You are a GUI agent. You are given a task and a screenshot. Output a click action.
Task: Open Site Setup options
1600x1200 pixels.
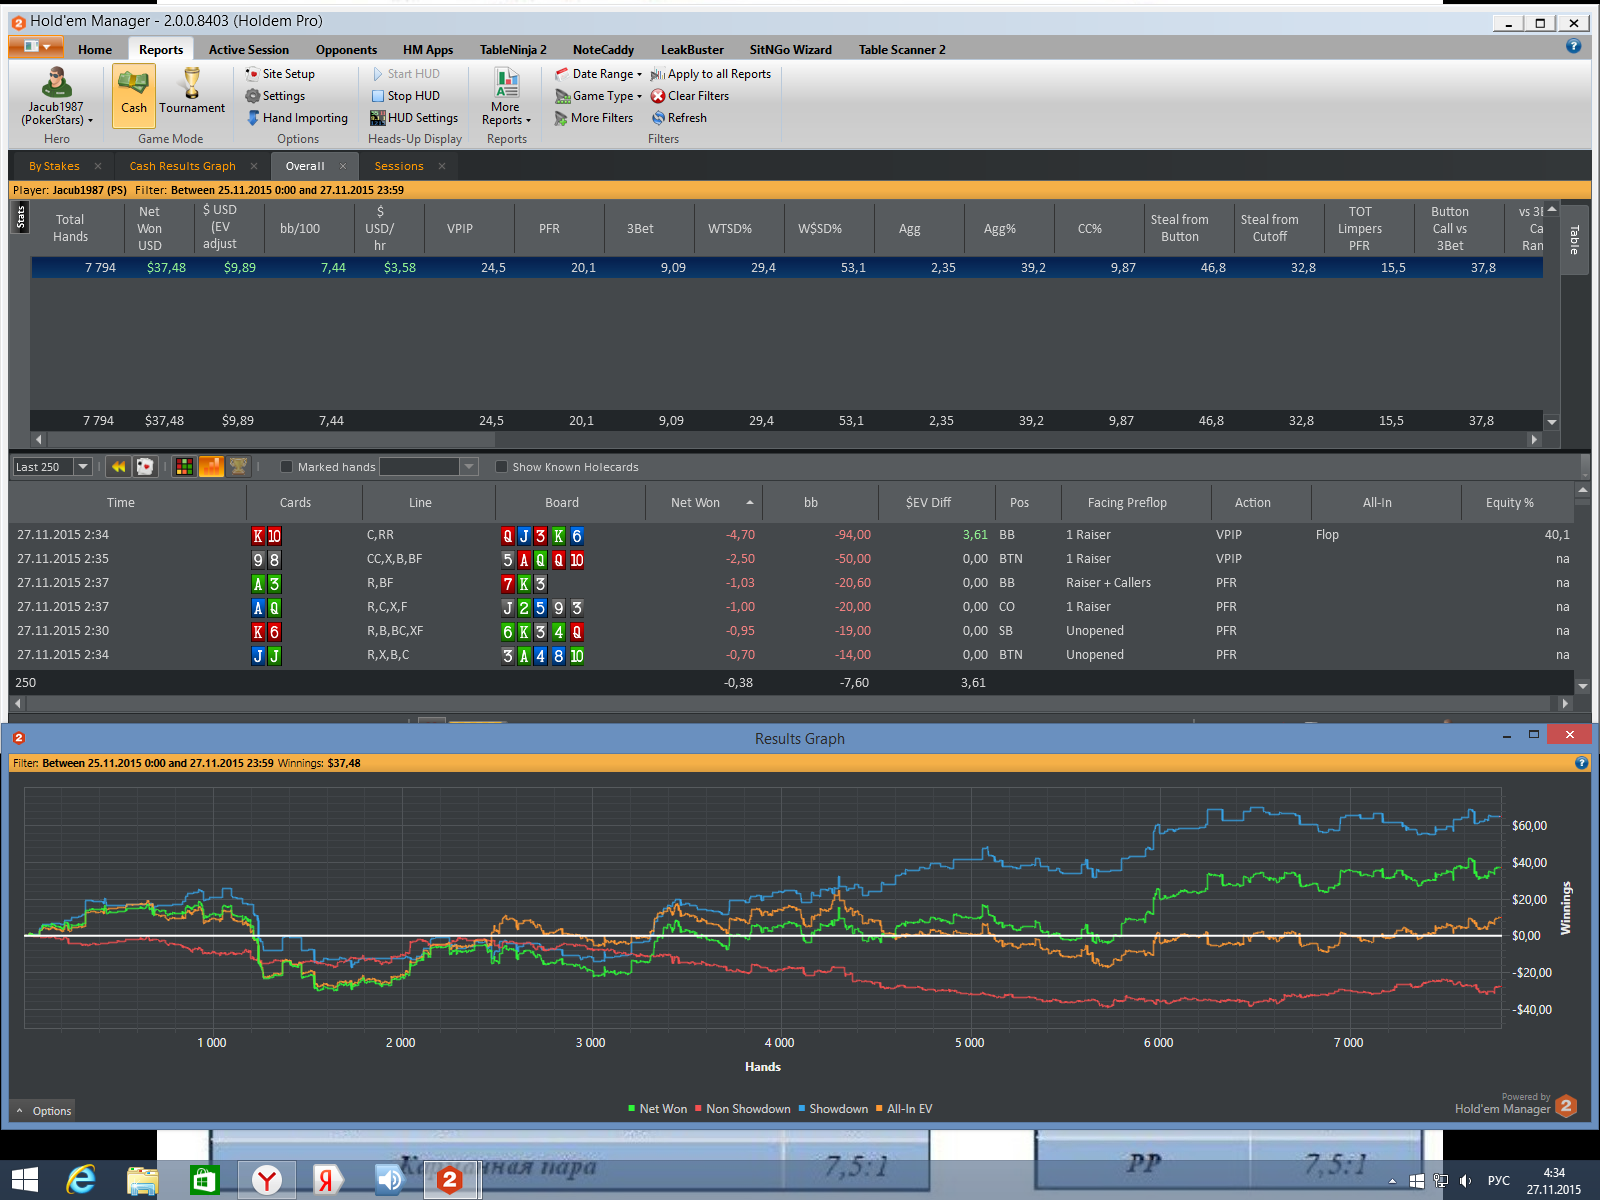[280, 74]
